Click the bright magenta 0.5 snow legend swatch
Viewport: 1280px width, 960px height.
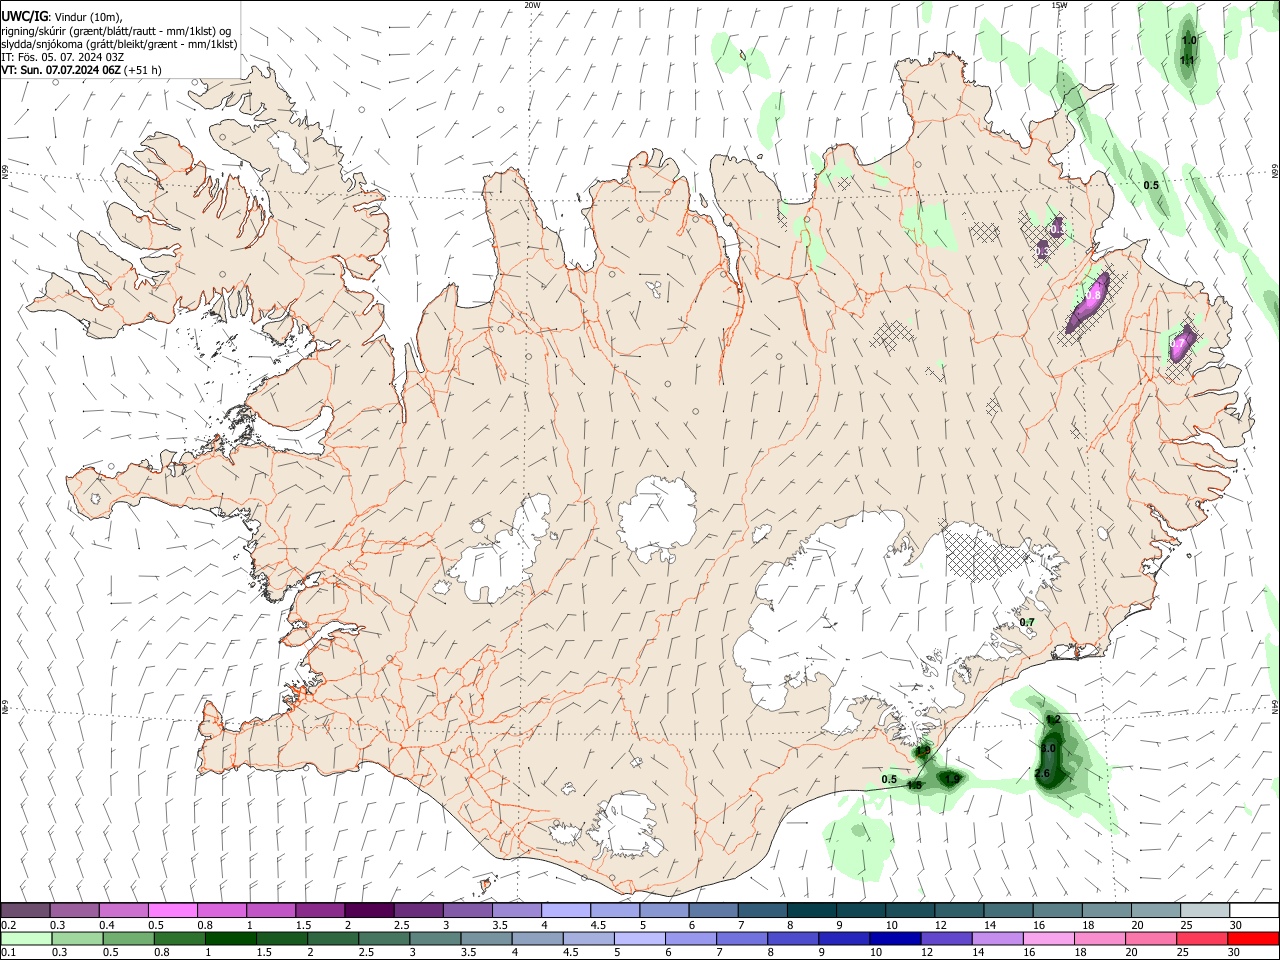[172, 910]
